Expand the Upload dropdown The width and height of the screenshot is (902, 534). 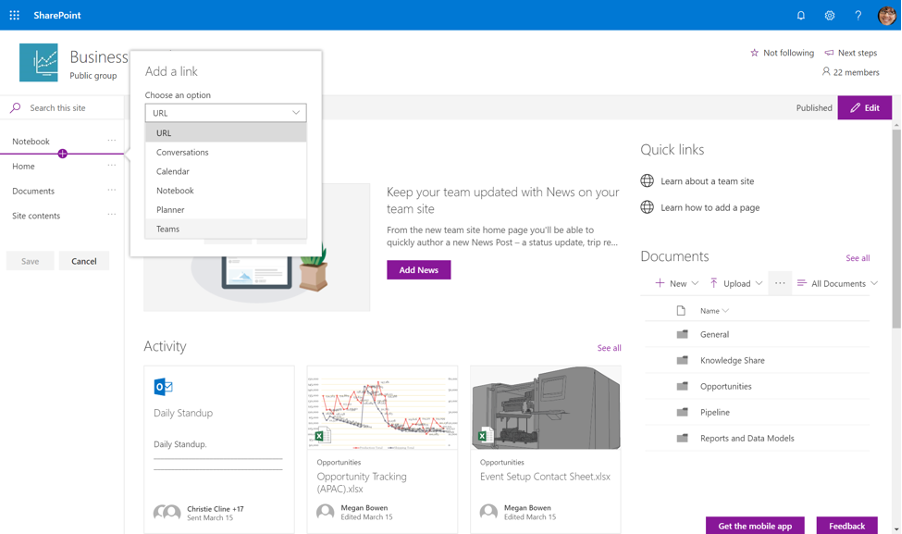coord(759,283)
